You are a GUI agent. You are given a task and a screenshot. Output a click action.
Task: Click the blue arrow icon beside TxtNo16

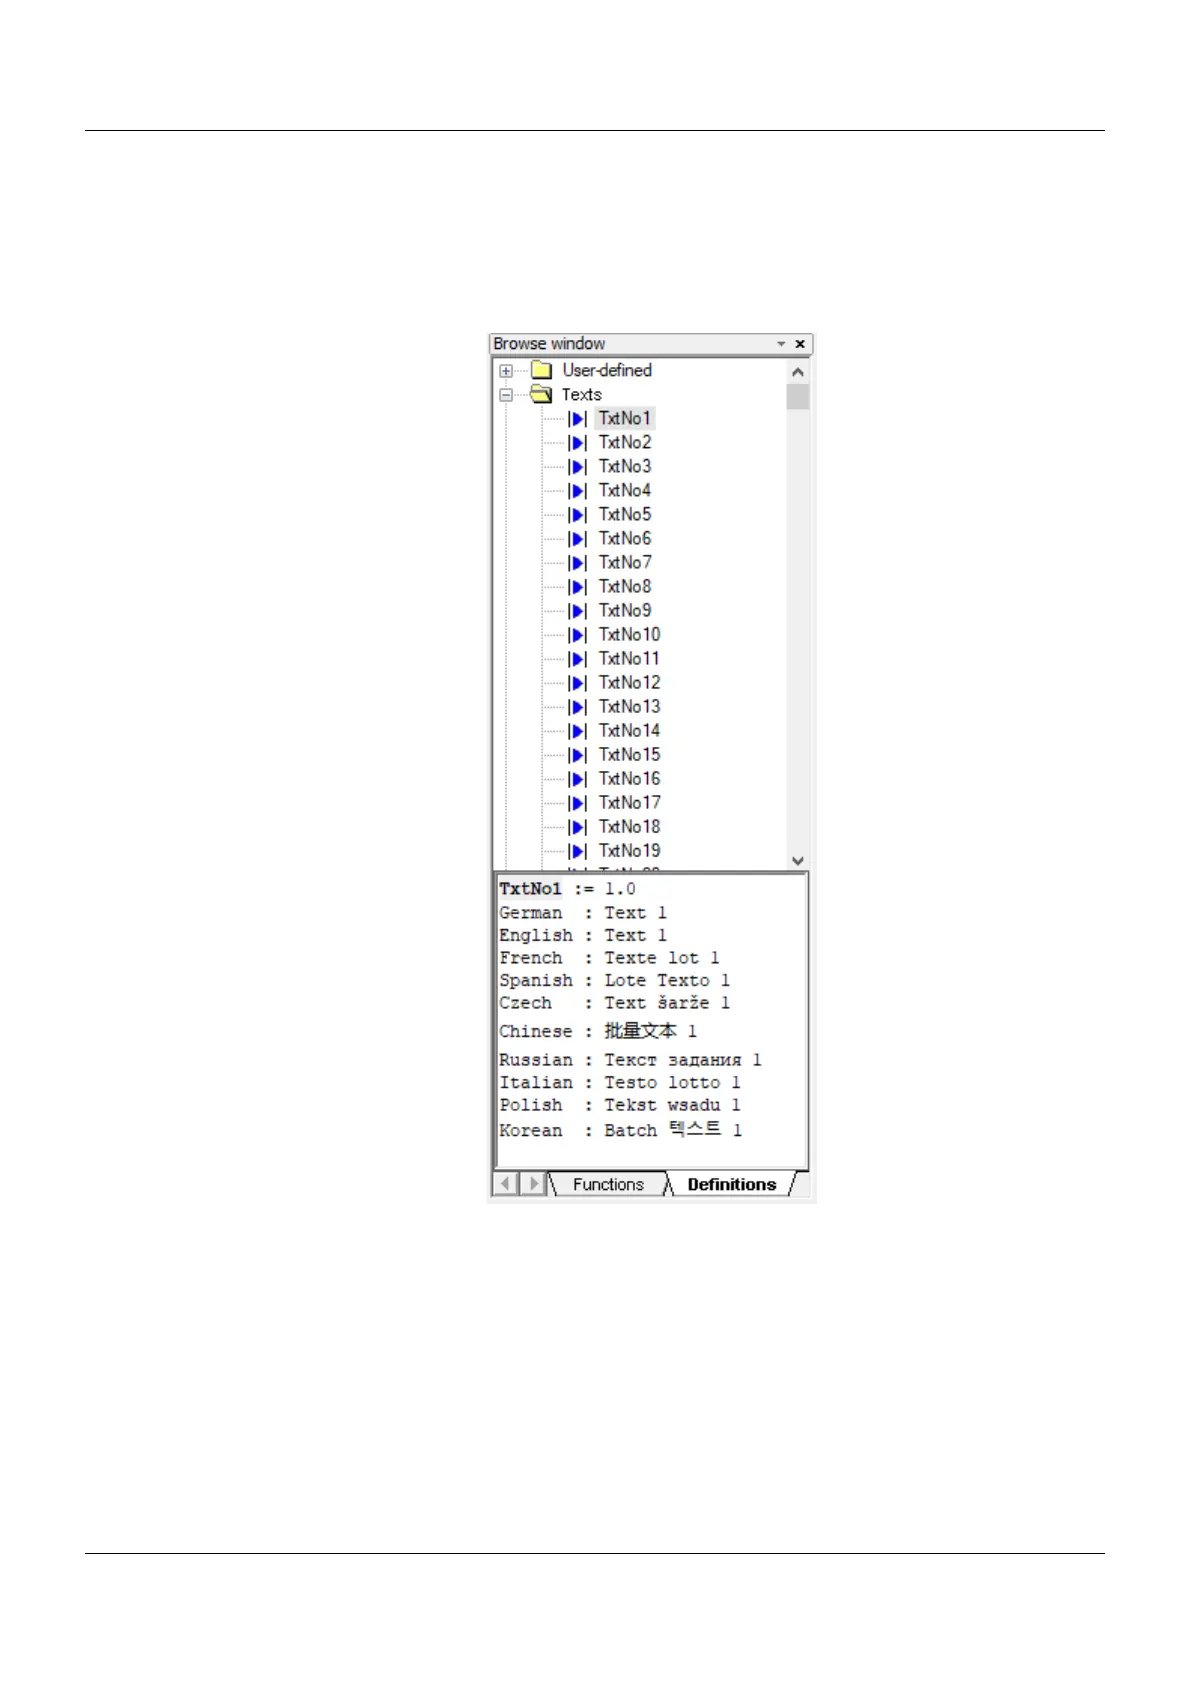coord(577,779)
